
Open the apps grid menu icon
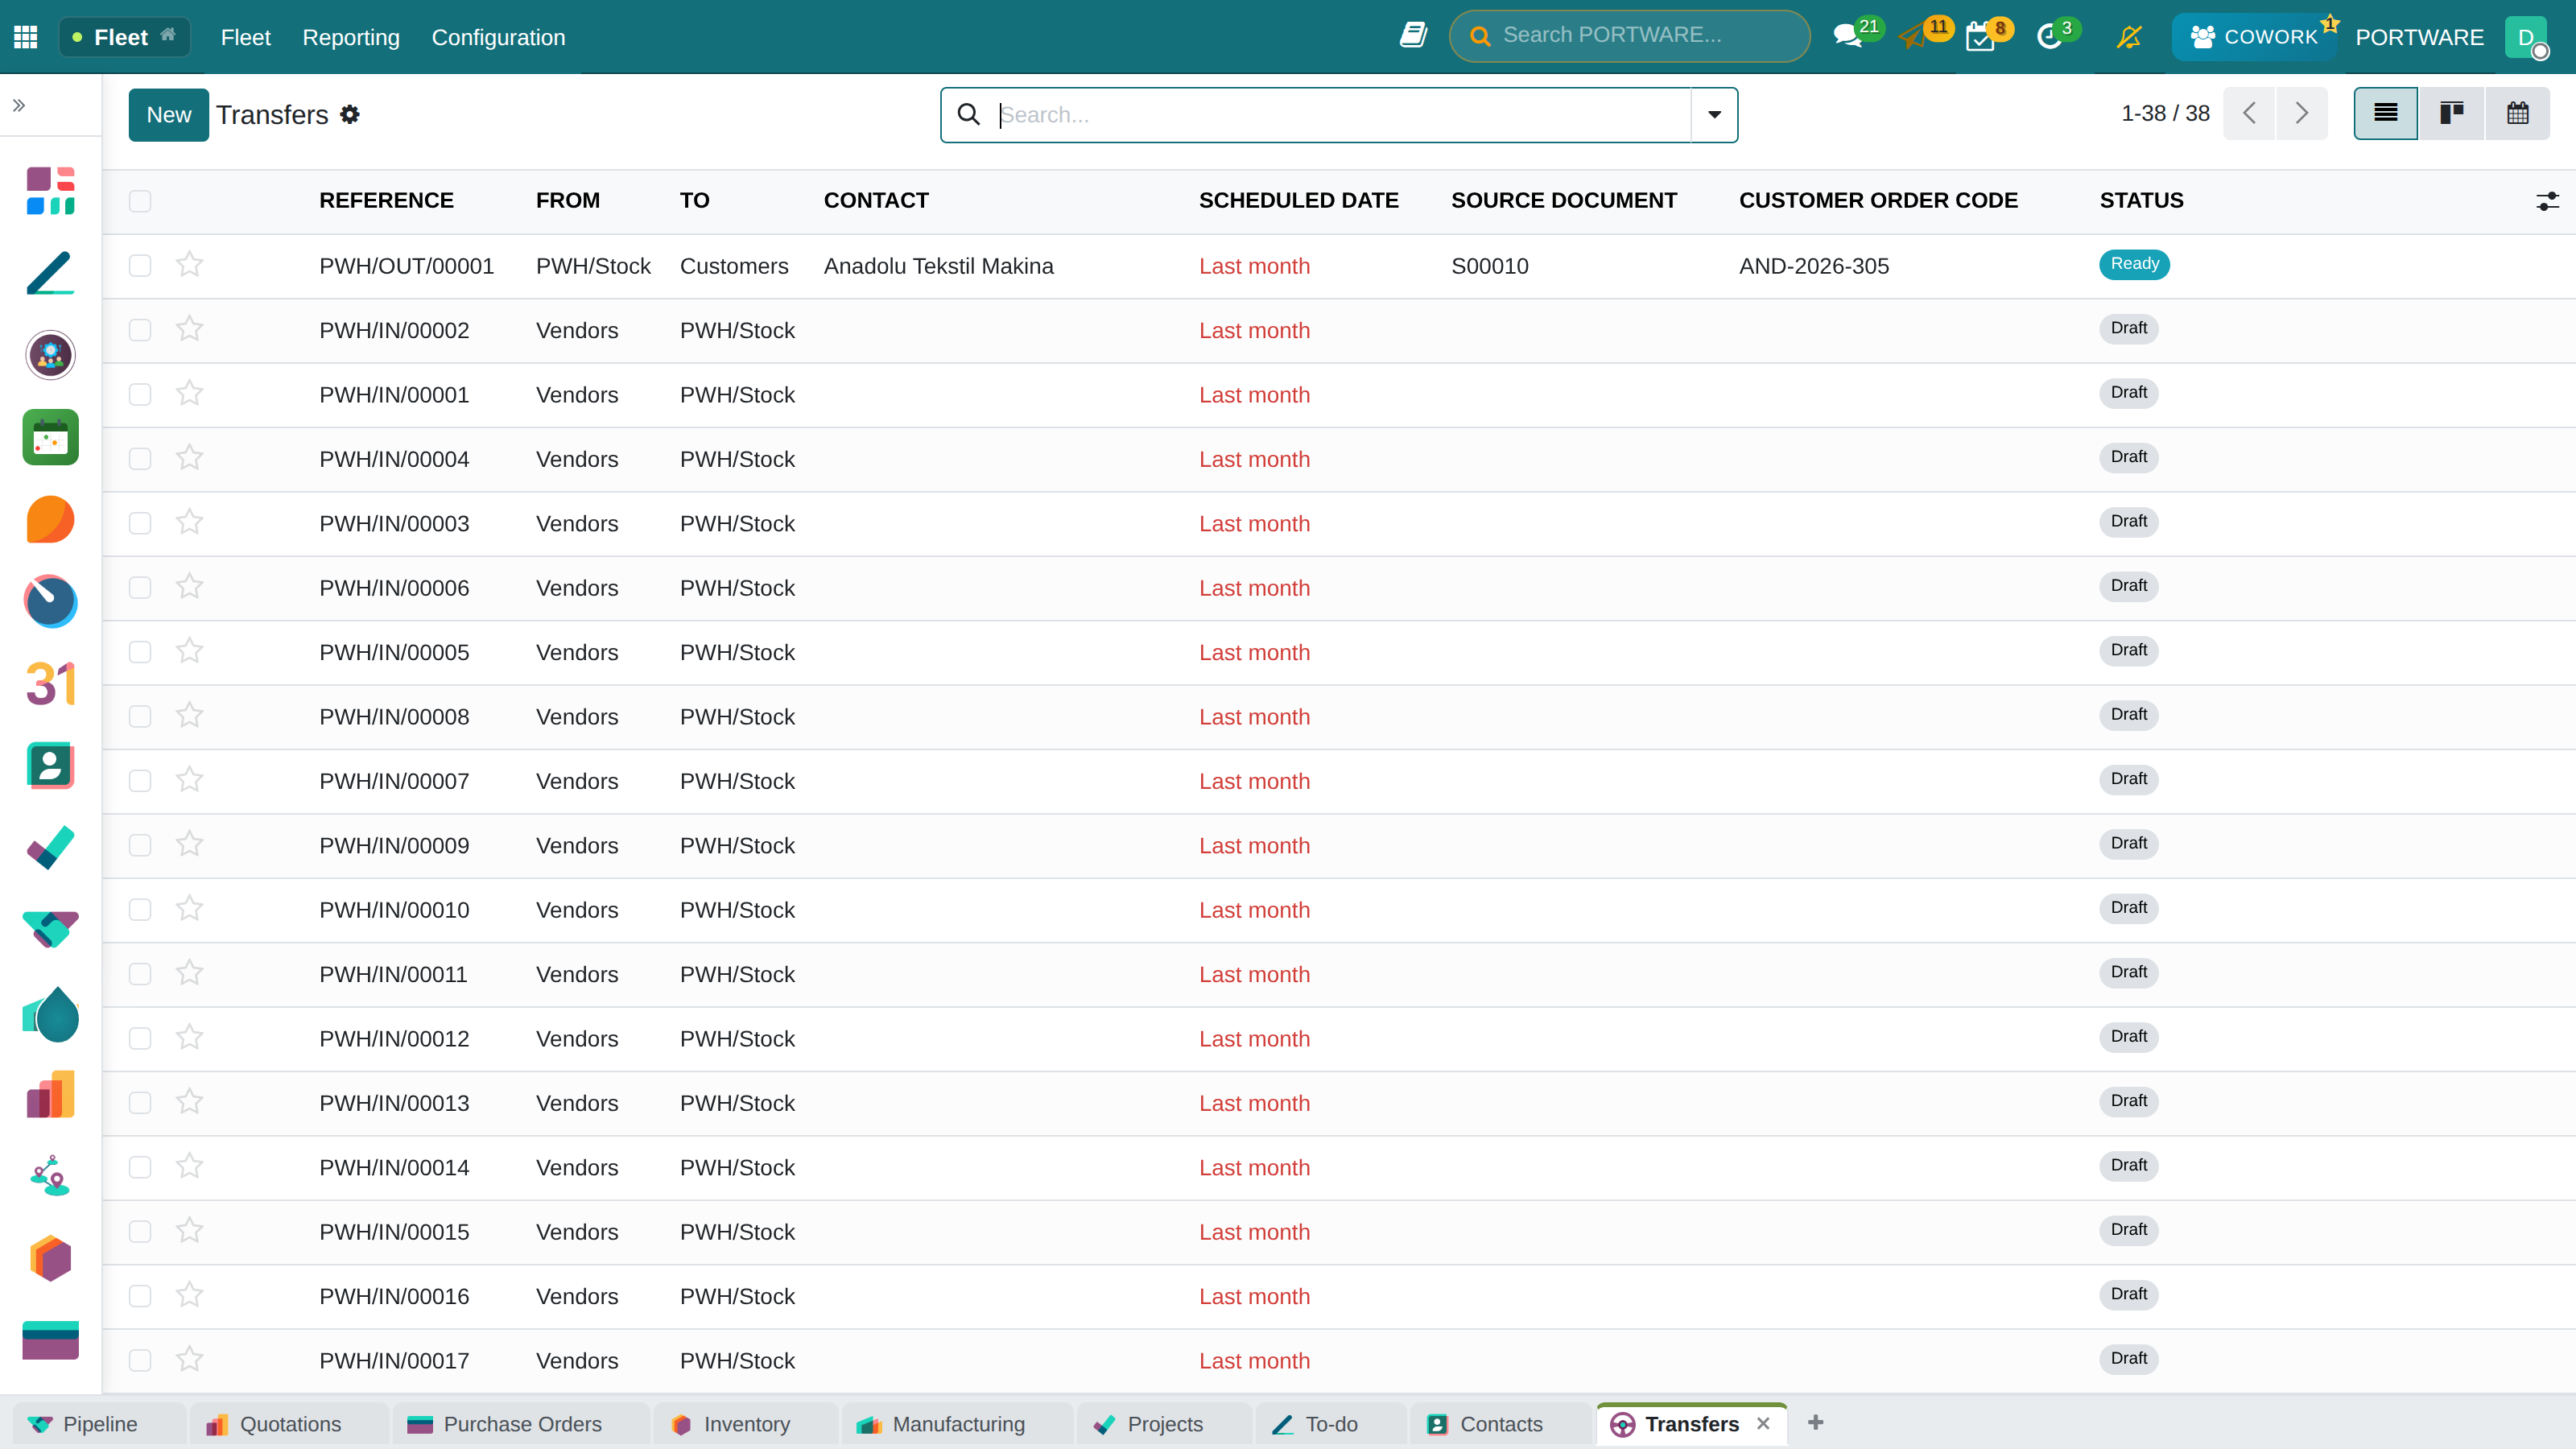(x=26, y=37)
